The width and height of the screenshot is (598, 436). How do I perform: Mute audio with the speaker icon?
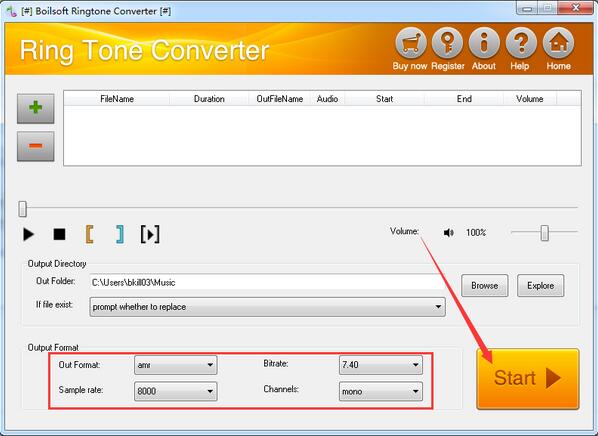click(x=448, y=232)
